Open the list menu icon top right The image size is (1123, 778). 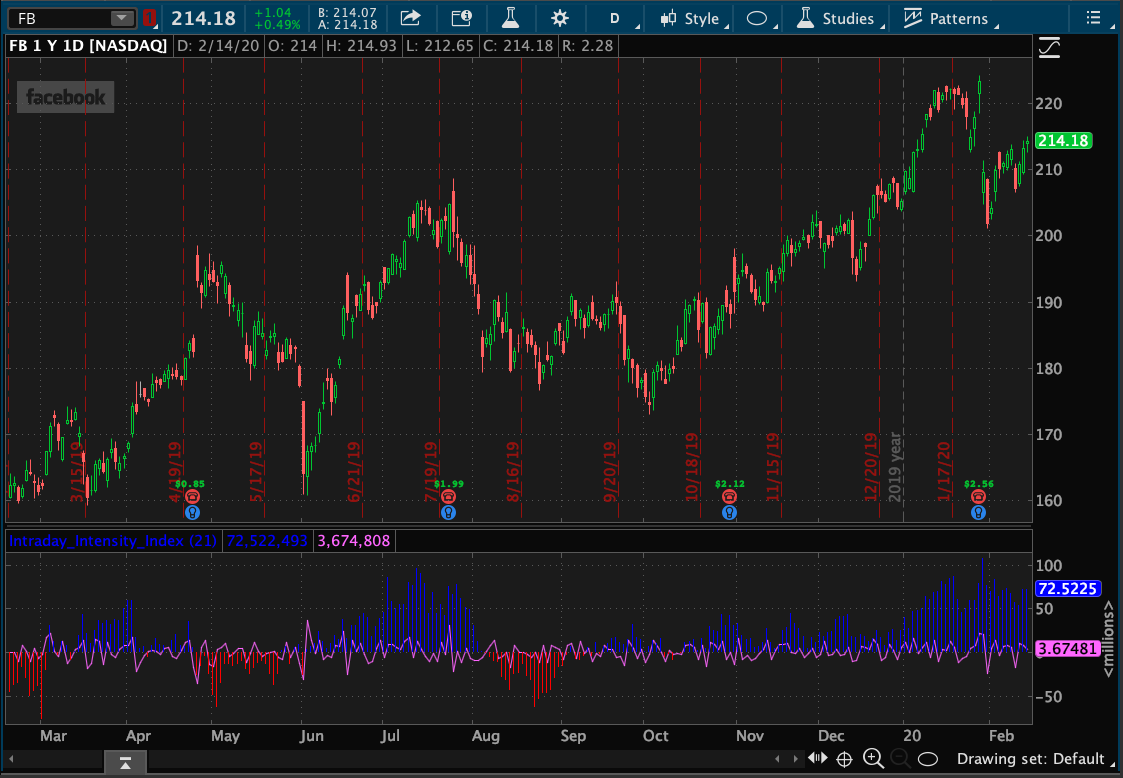1093,18
